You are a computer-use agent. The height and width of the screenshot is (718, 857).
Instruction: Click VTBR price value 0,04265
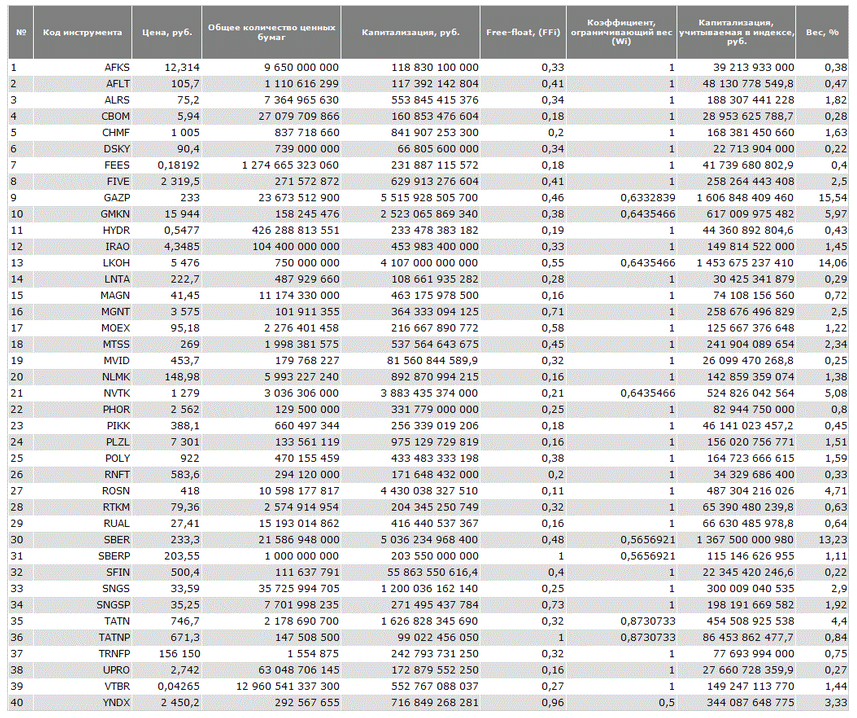point(179,686)
